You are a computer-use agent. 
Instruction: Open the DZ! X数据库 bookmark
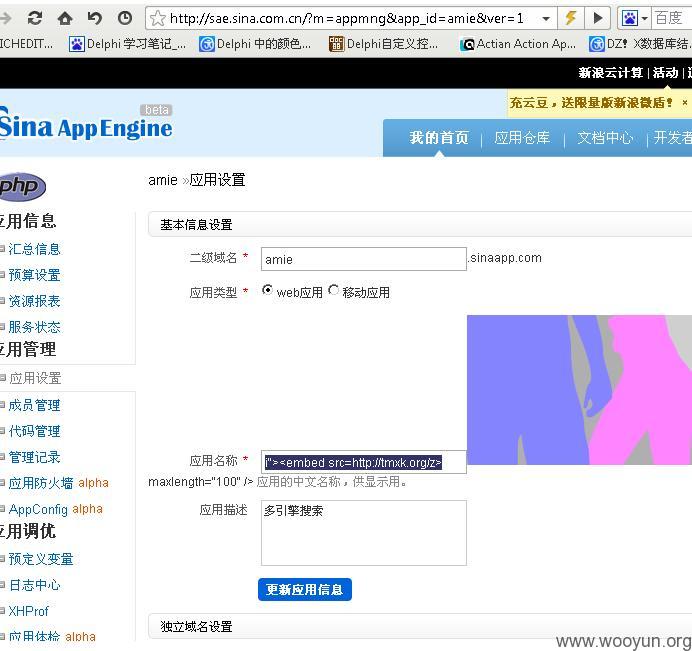point(640,44)
